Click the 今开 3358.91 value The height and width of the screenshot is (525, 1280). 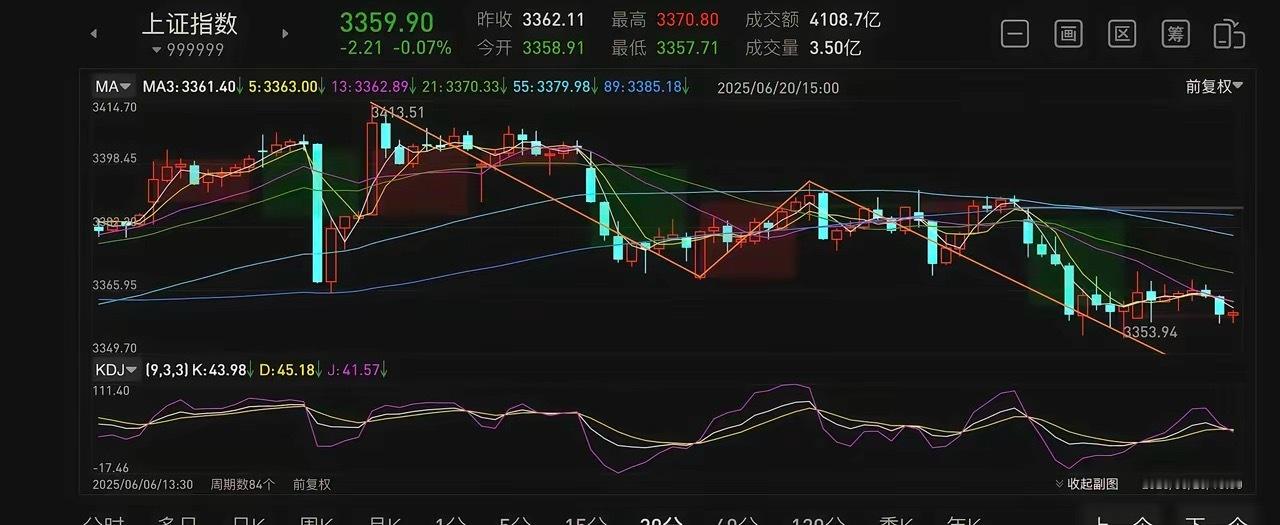click(530, 47)
